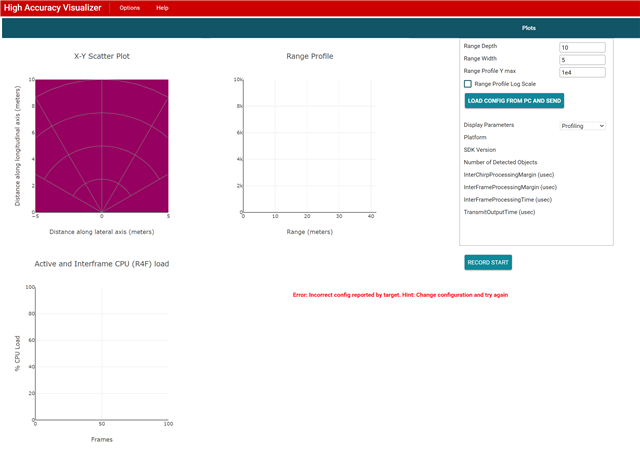Click the CPU load plot area

coord(102,353)
